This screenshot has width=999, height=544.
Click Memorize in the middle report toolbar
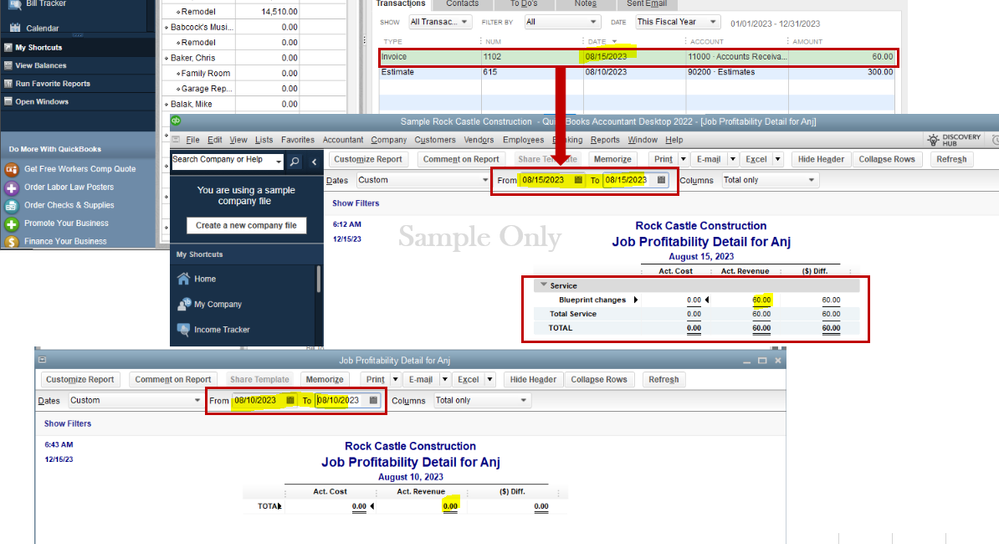point(612,159)
